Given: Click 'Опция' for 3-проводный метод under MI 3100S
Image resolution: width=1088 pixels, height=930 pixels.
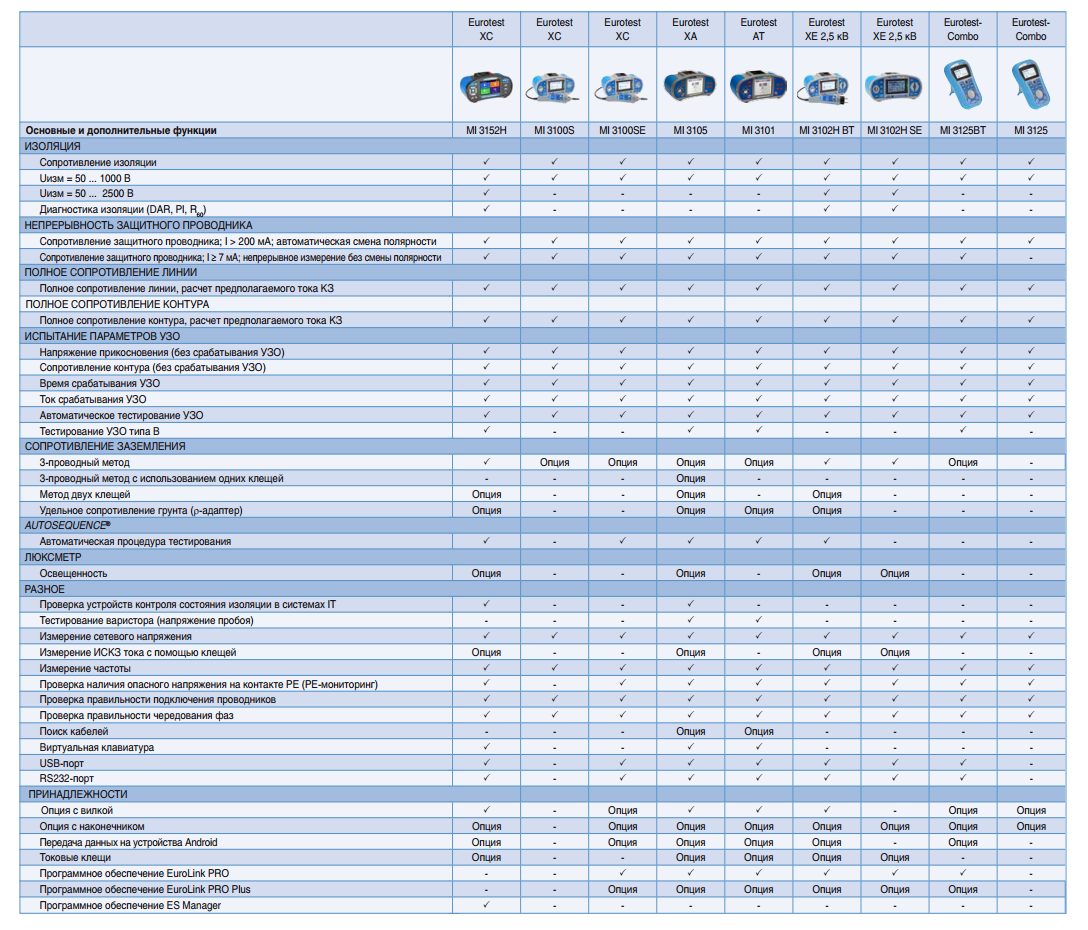Looking at the screenshot, I should click(x=554, y=463).
